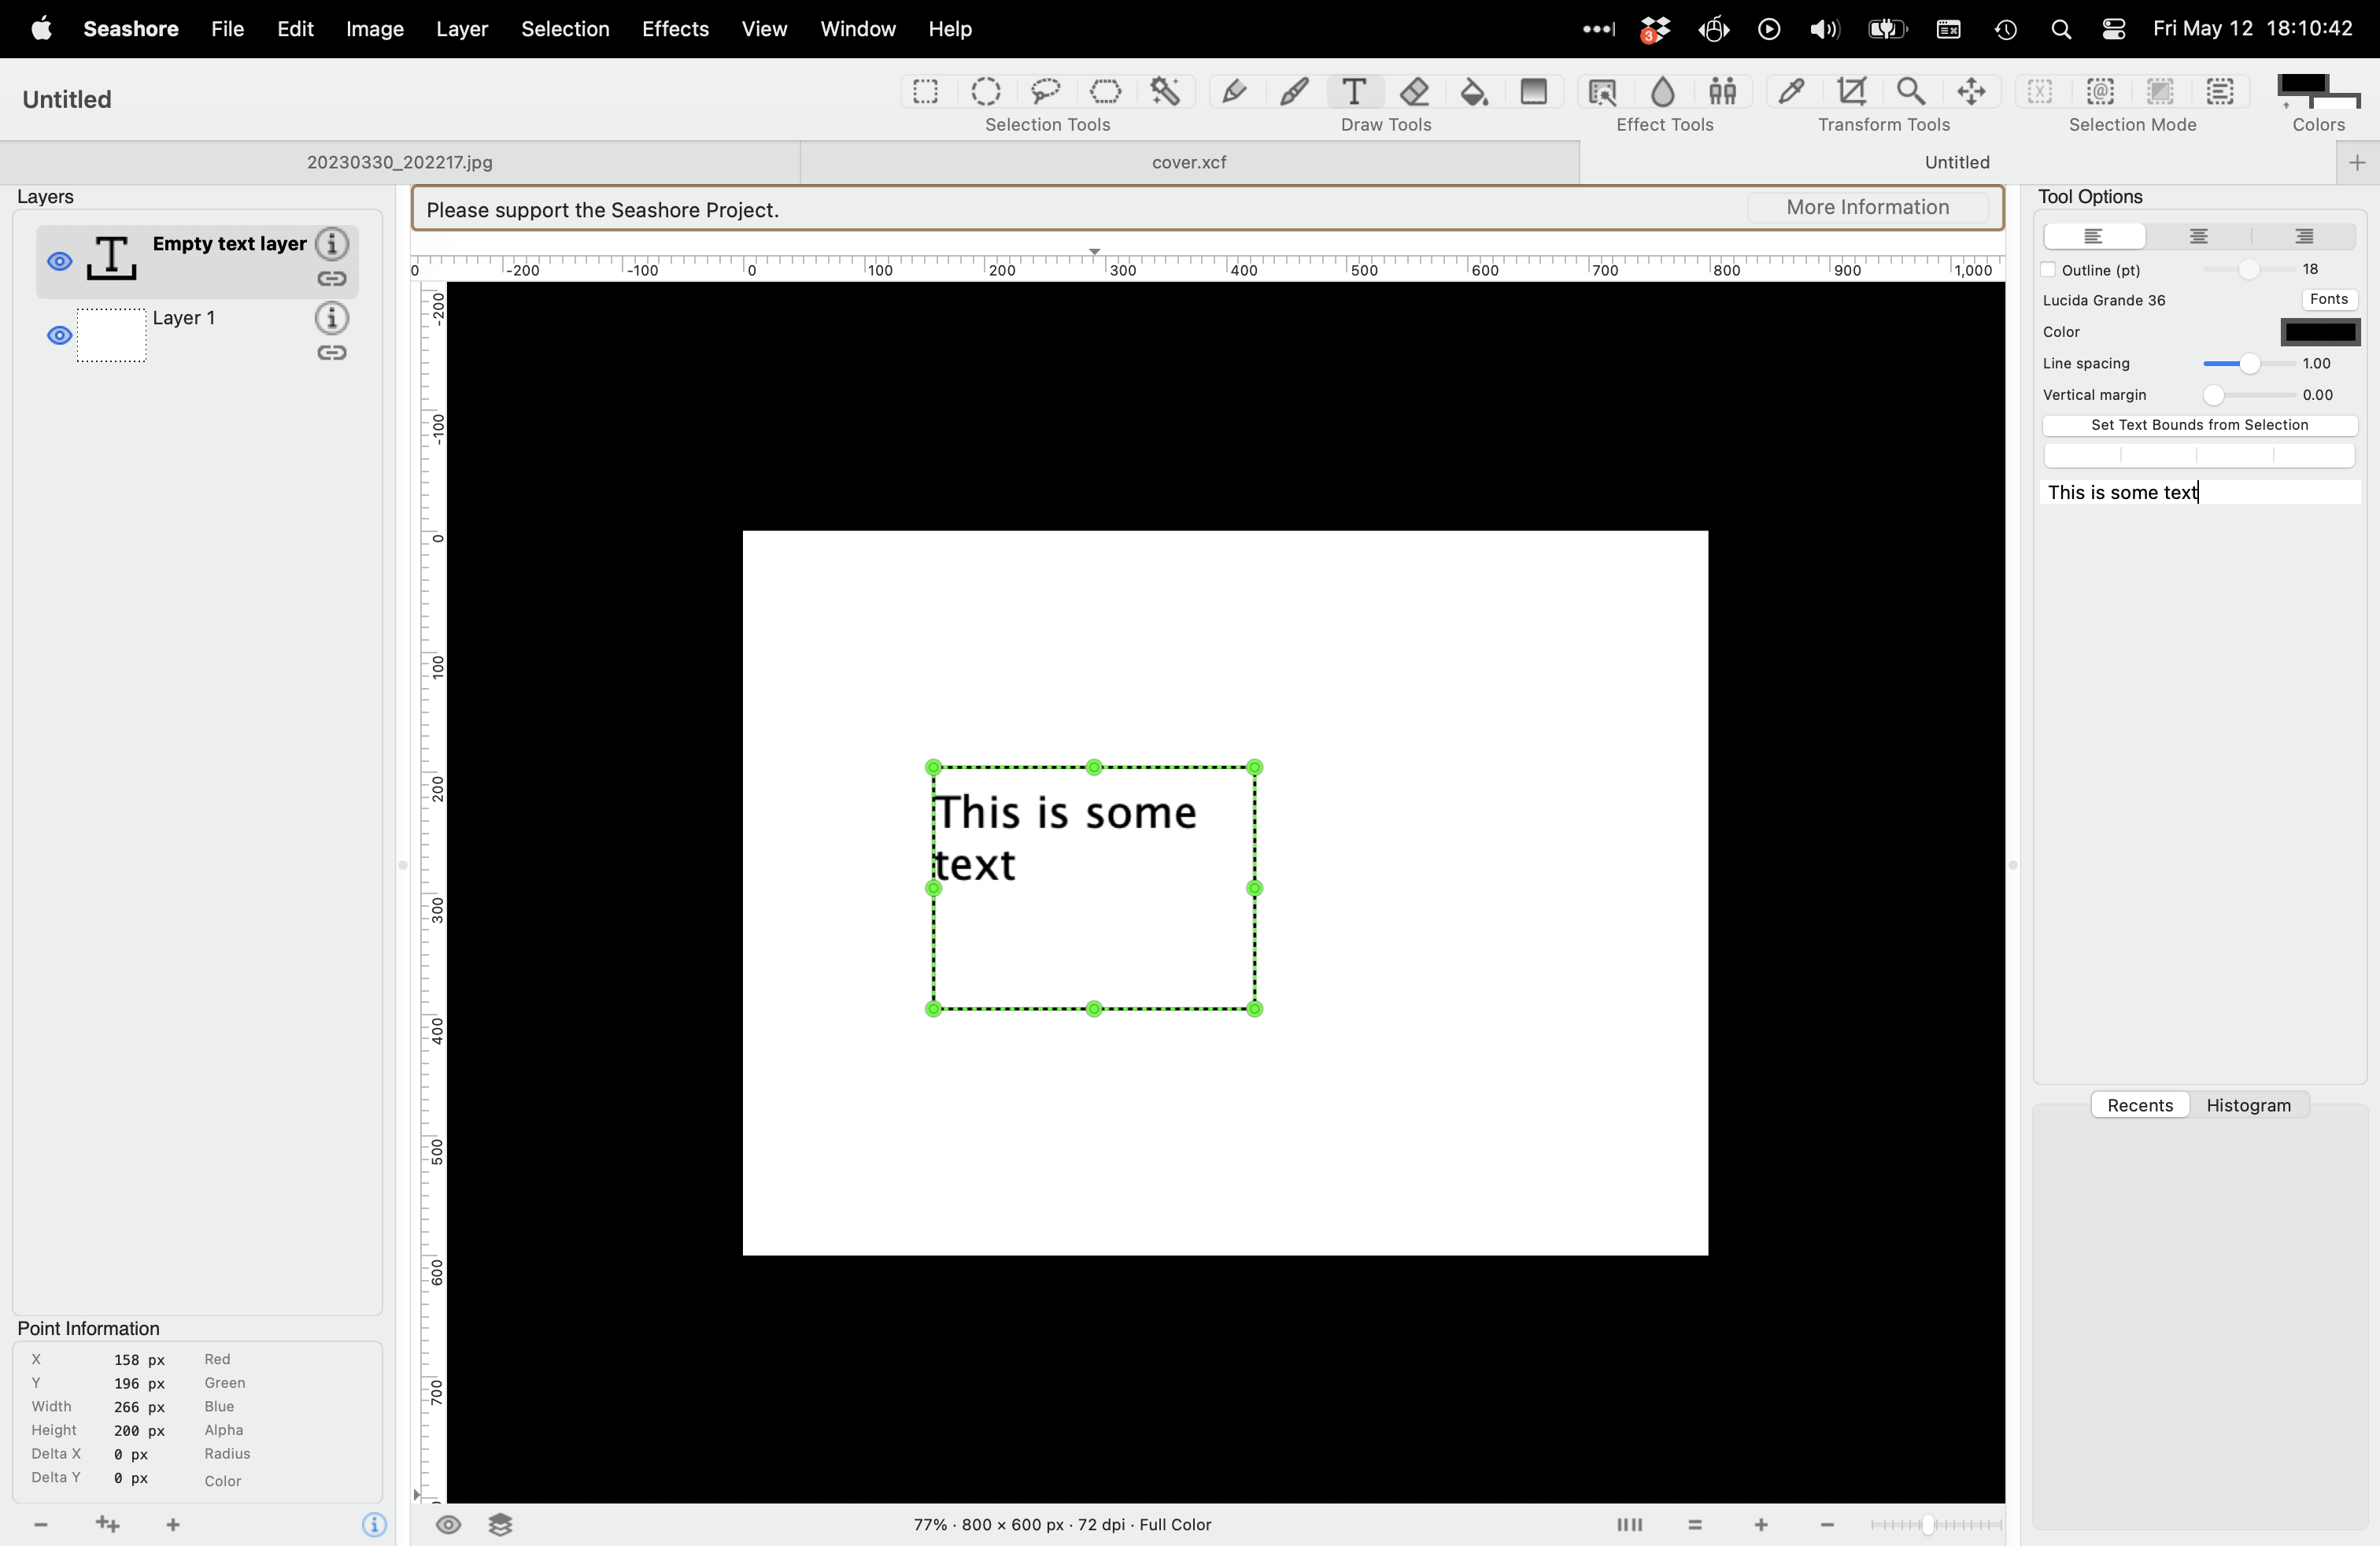This screenshot has height=1546, width=2380.
Task: Switch to the Histogram panel
Action: 2248,1105
